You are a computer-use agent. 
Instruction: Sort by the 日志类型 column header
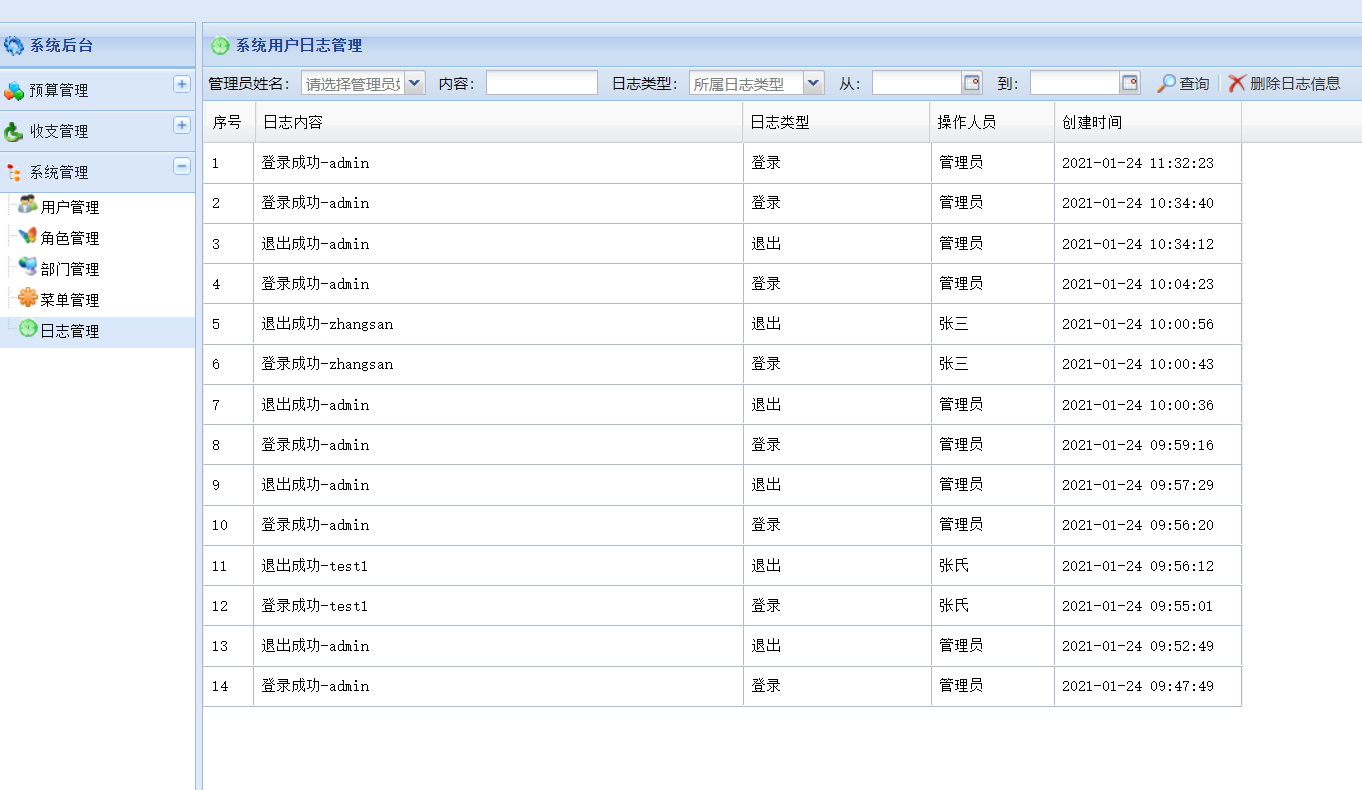click(838, 122)
